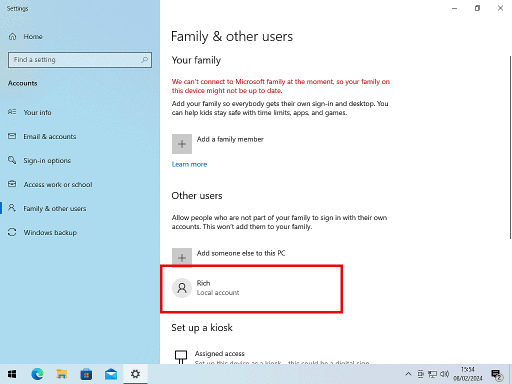Click the Access work or school briefcase icon
Viewport: 512px width, 384px height.
(12, 184)
